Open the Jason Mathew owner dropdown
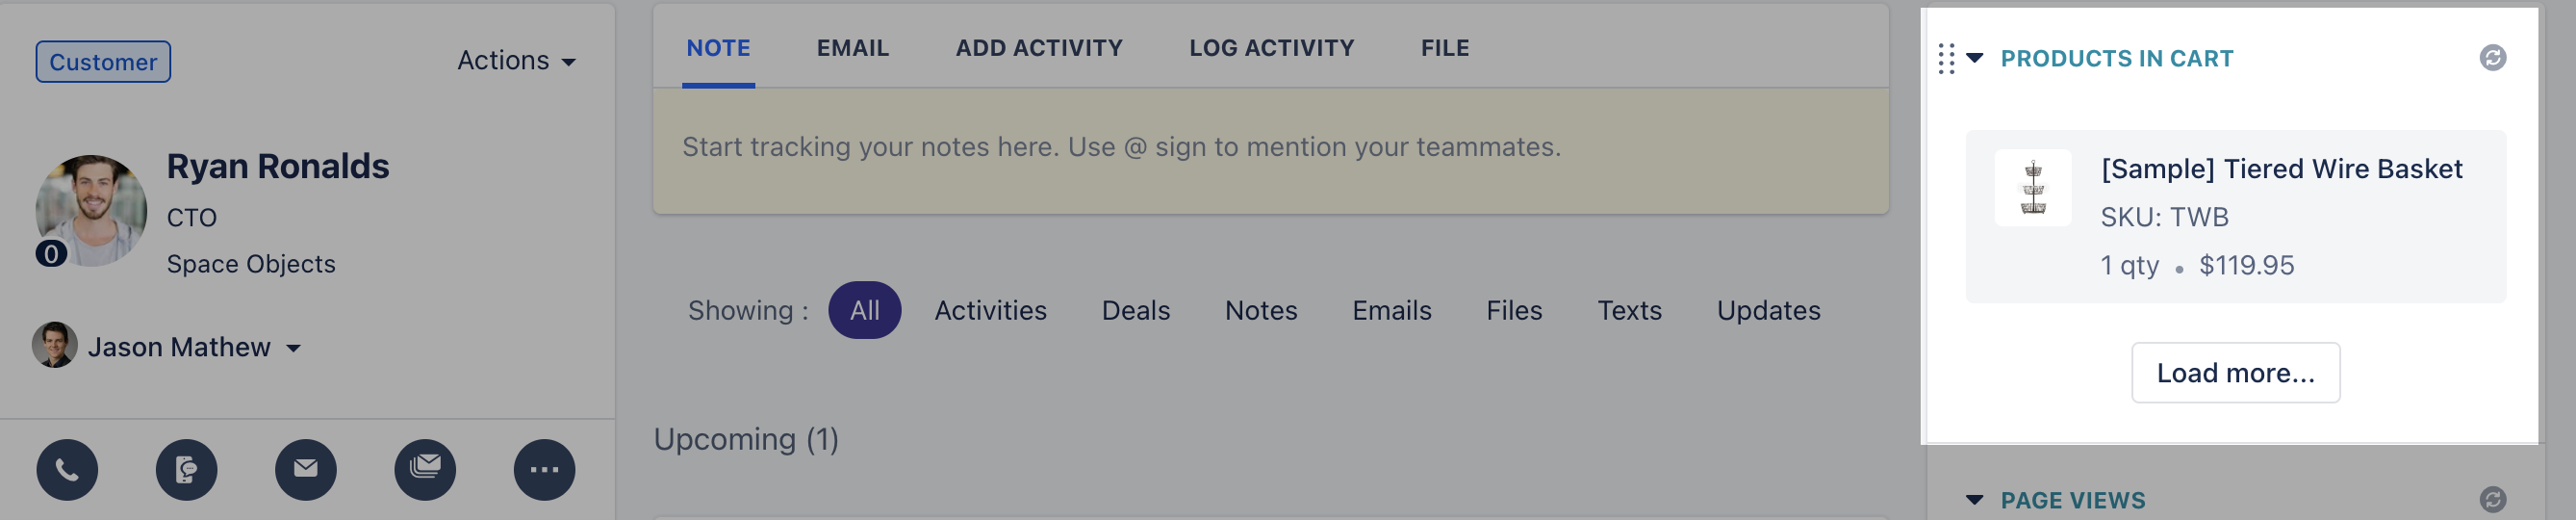The image size is (2576, 520). tap(167, 346)
